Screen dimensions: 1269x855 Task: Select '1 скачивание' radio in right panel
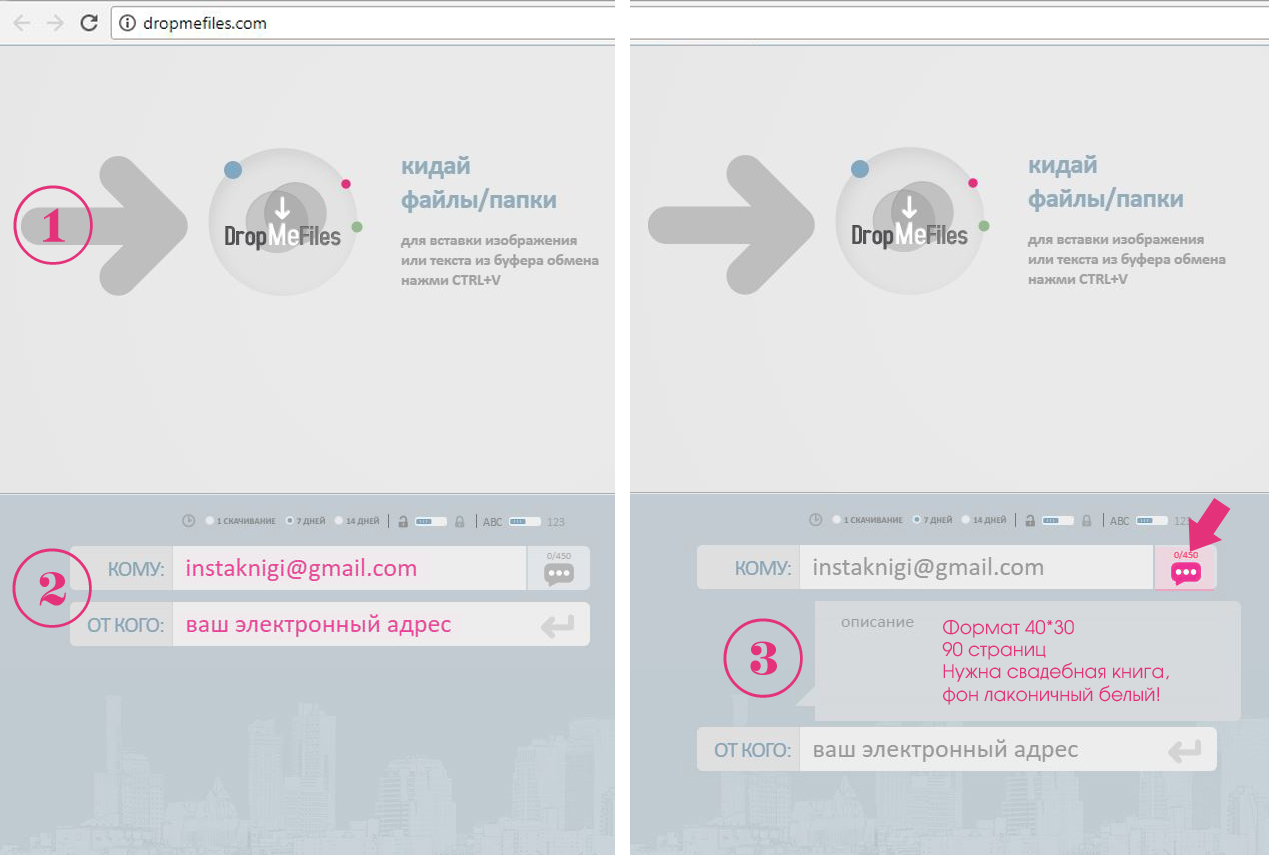837,520
